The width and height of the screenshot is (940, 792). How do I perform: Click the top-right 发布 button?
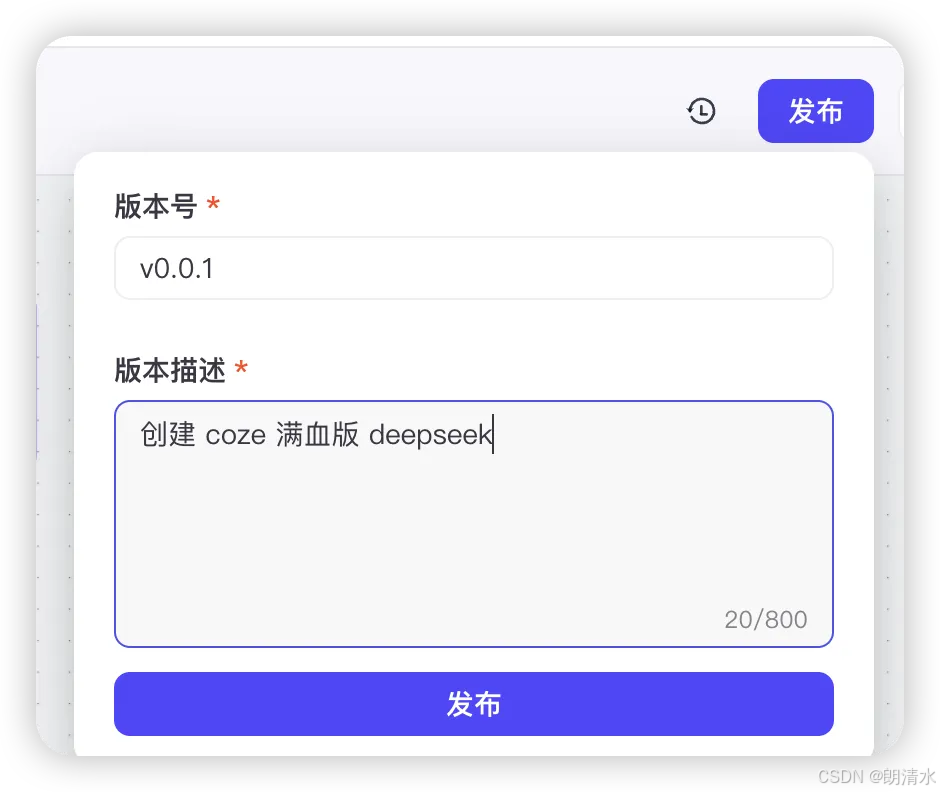[815, 111]
